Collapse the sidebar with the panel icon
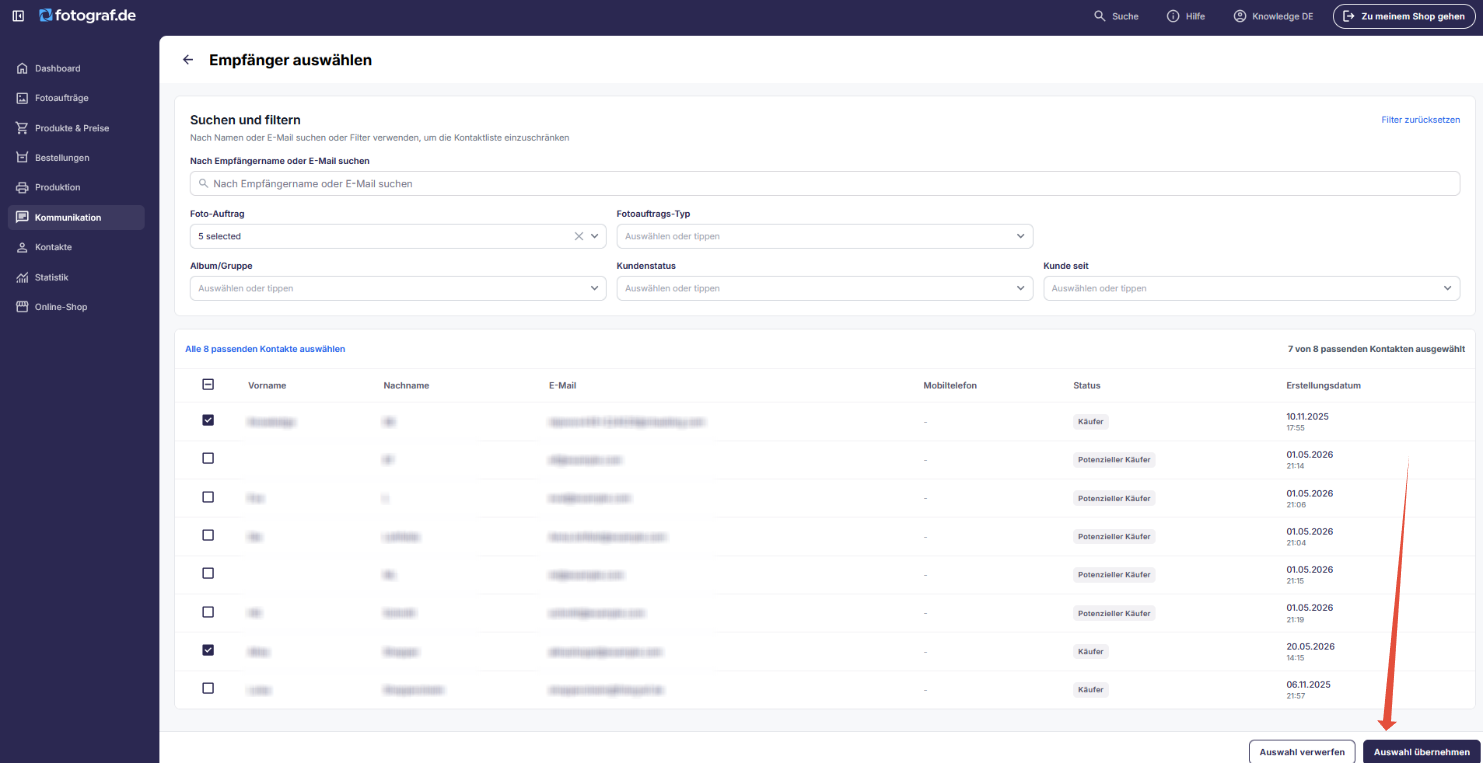The width and height of the screenshot is (1483, 763). click(18, 16)
